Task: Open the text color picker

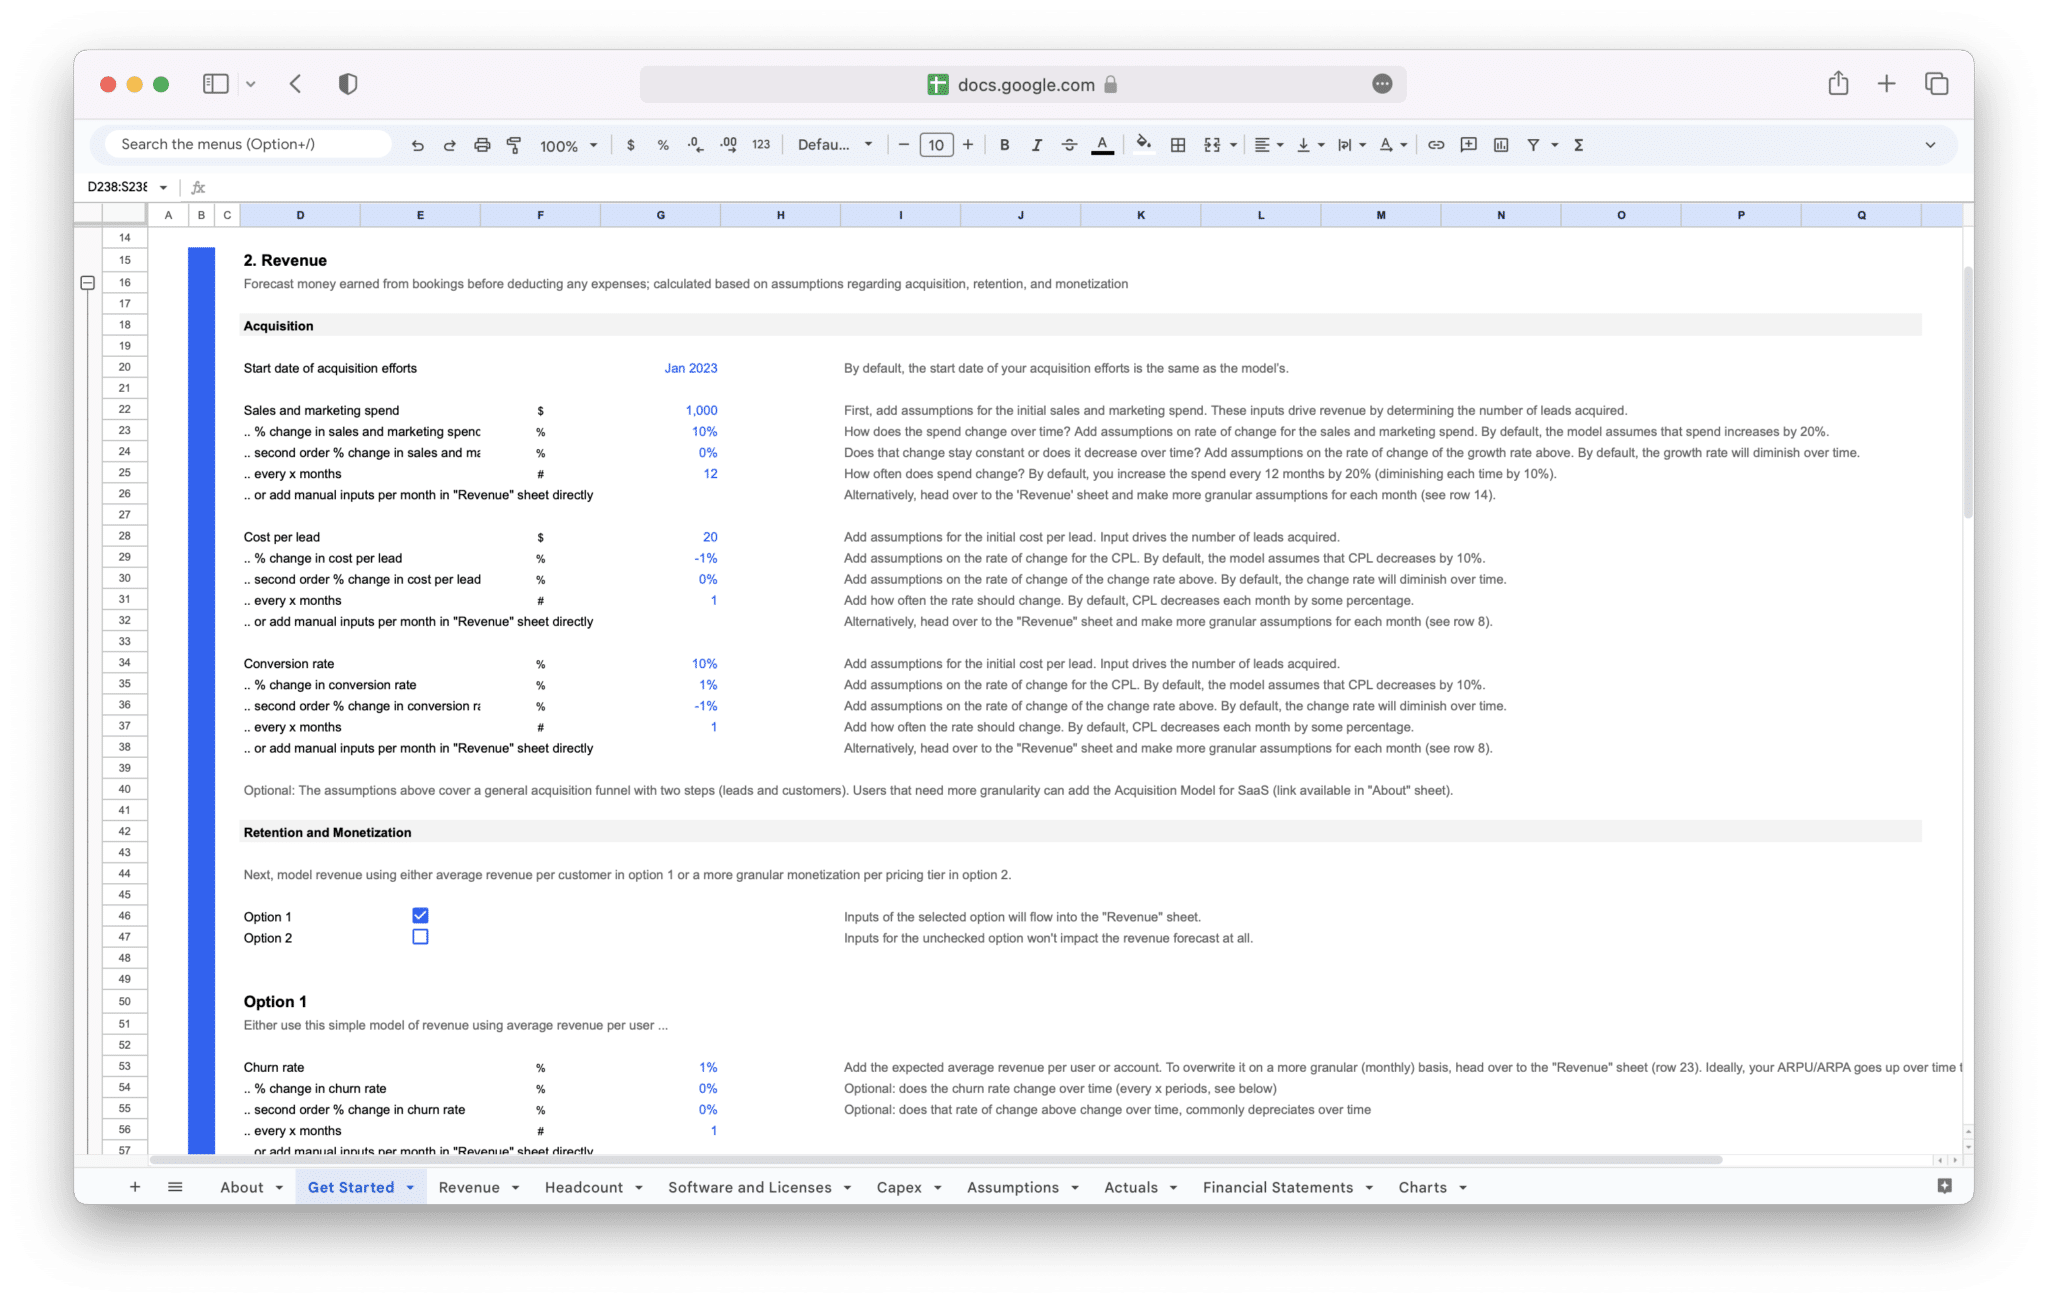Action: (x=1101, y=144)
